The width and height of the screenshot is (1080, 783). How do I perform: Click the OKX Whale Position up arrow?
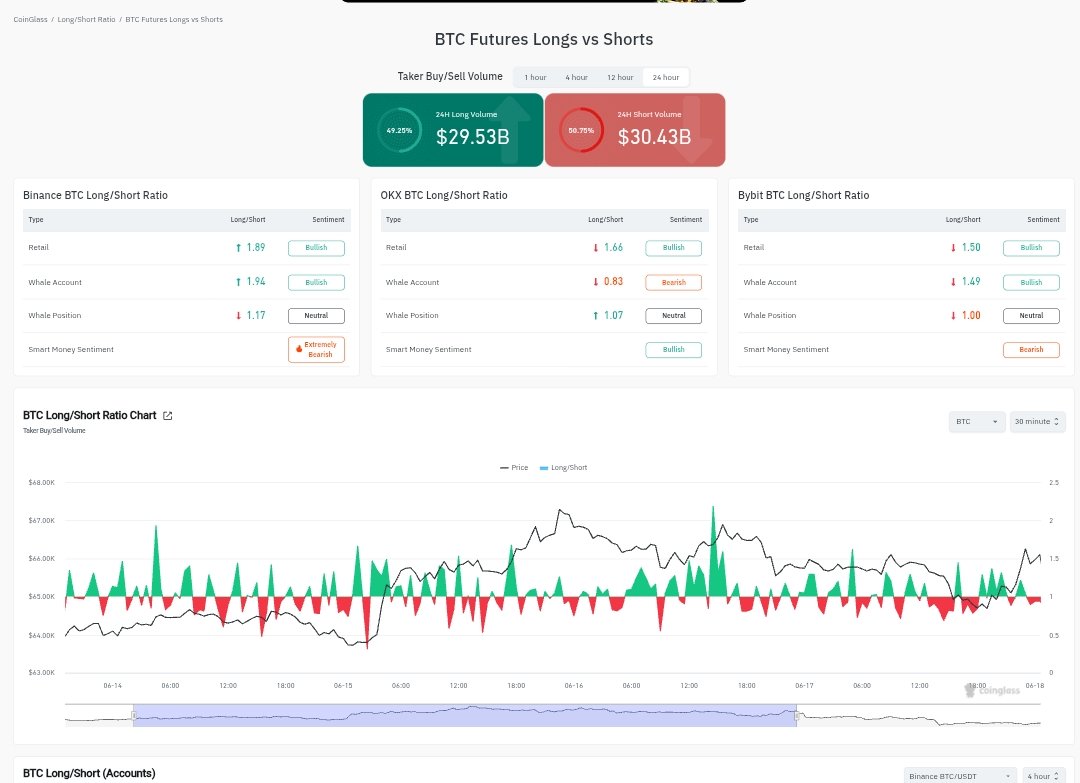point(596,315)
